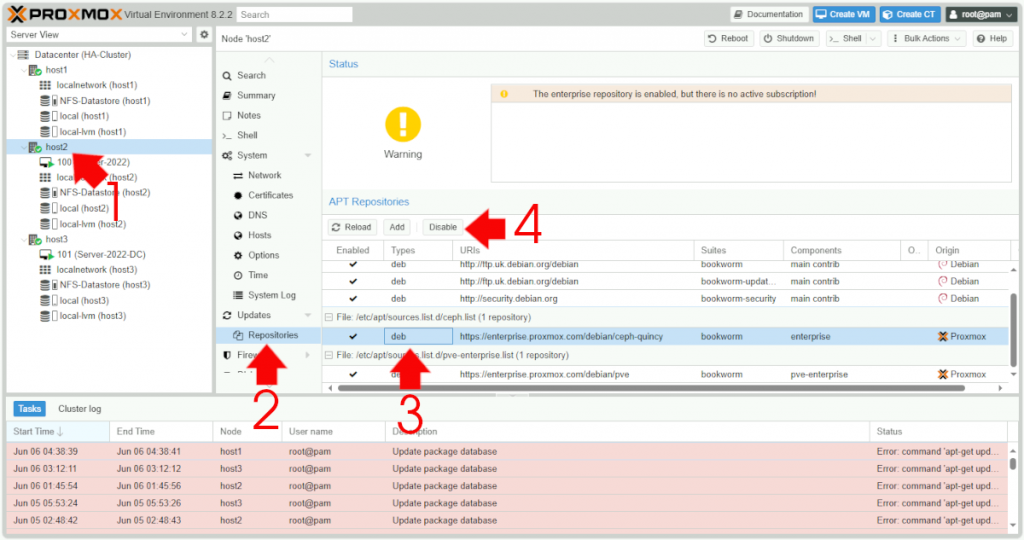The width and height of the screenshot is (1024, 540).
Task: Click Add repository button
Action: [x=397, y=227]
